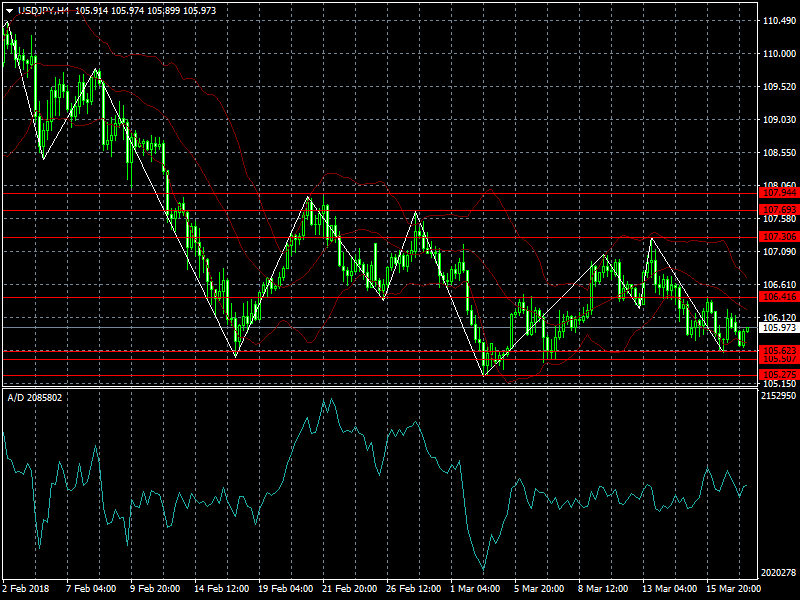Click the 14 Feb 12:00 time label

(221, 589)
